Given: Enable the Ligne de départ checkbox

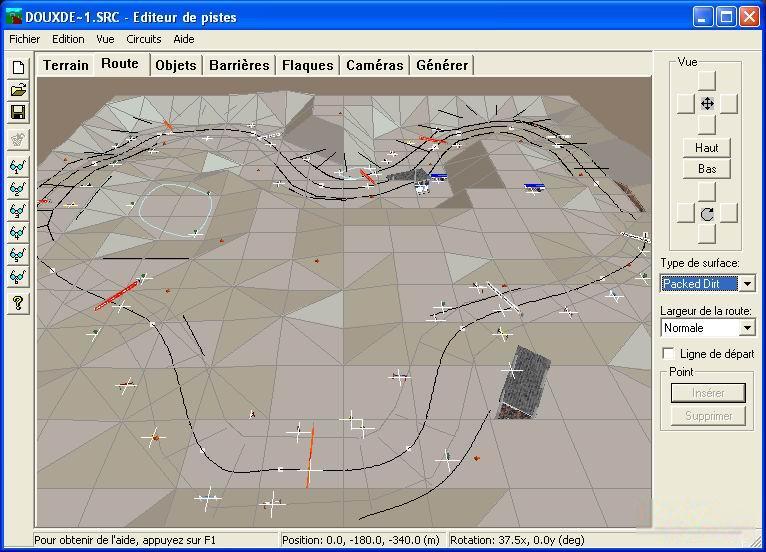Looking at the screenshot, I should pos(668,353).
